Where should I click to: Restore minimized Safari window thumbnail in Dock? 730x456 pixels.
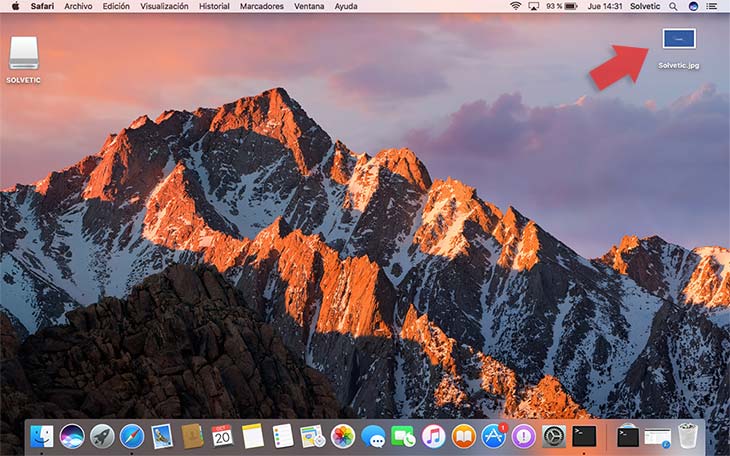pyautogui.click(x=658, y=437)
